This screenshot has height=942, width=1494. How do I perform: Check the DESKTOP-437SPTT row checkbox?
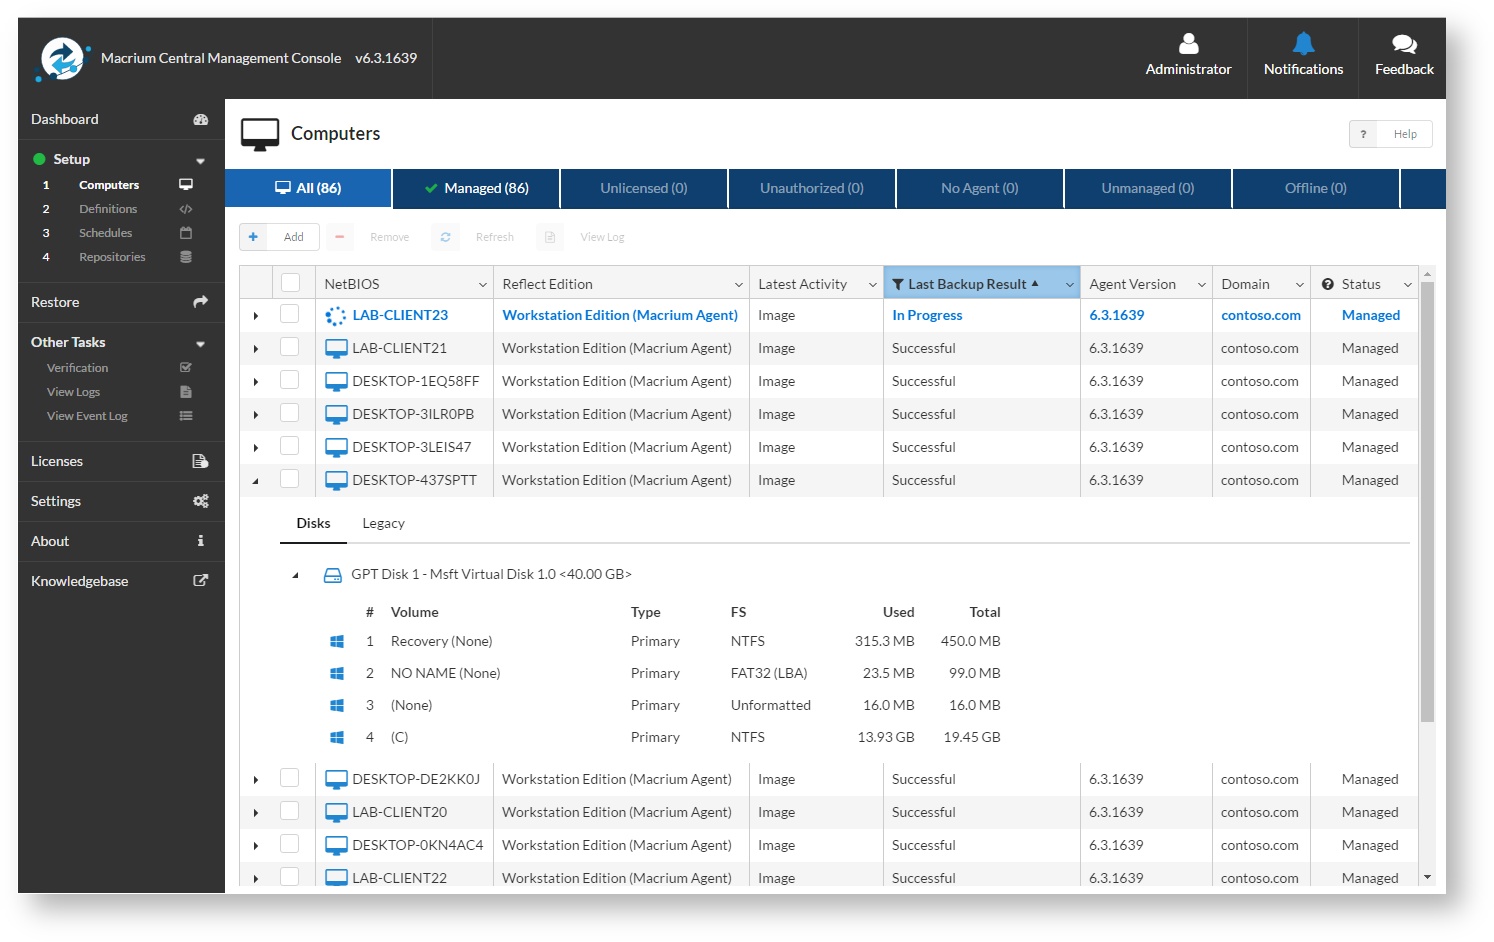point(289,479)
